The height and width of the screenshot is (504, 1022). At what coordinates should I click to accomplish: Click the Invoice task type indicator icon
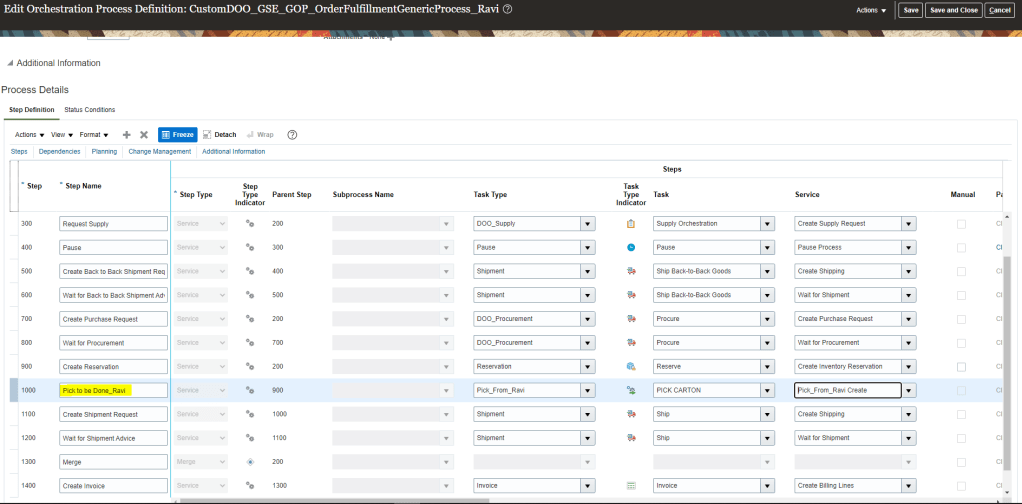[631, 485]
